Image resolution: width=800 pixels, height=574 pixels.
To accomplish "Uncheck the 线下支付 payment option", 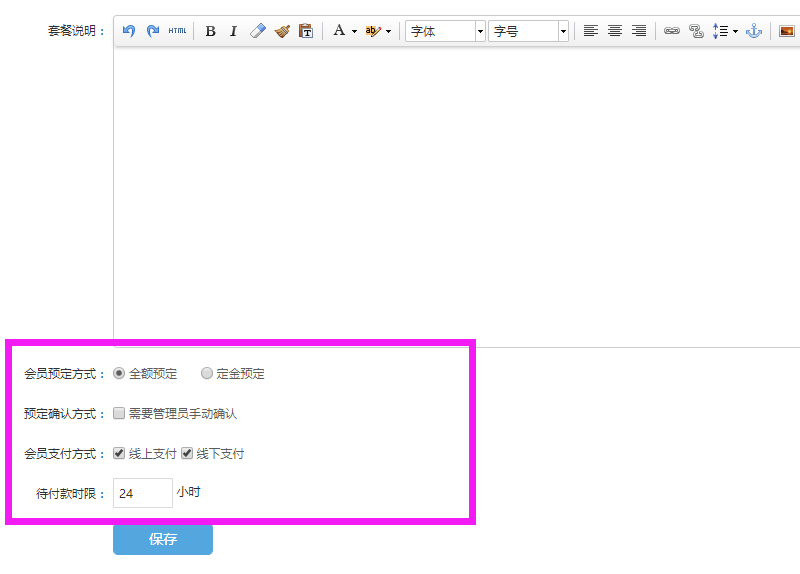I will (x=186, y=453).
